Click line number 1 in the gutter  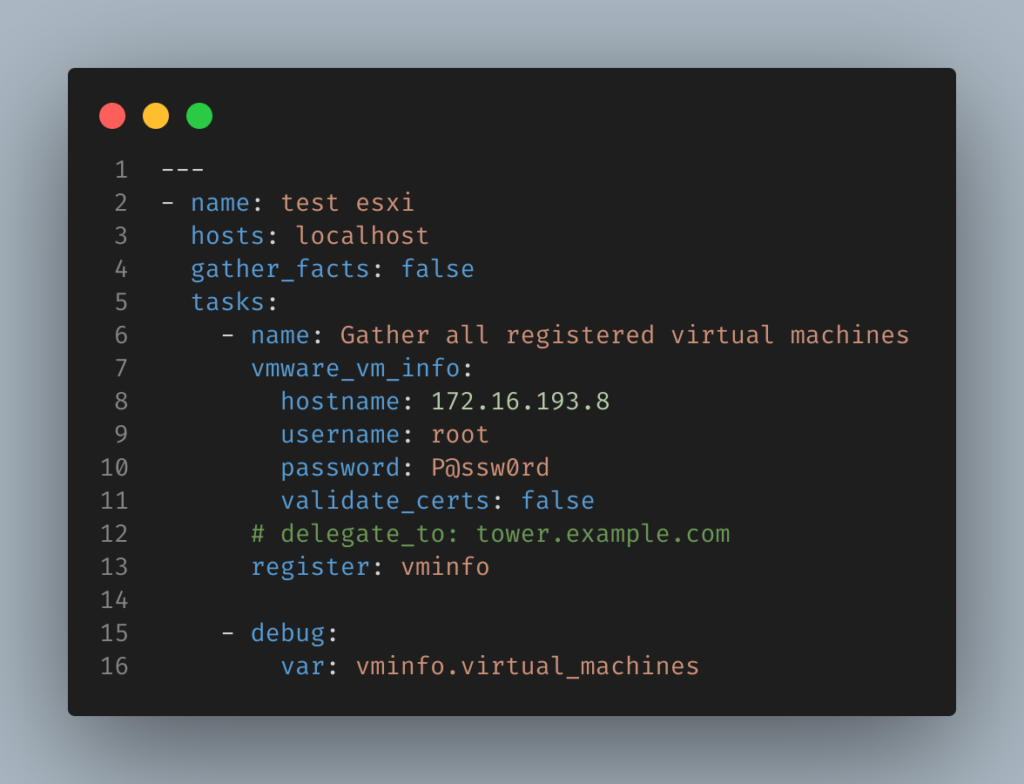point(121,170)
